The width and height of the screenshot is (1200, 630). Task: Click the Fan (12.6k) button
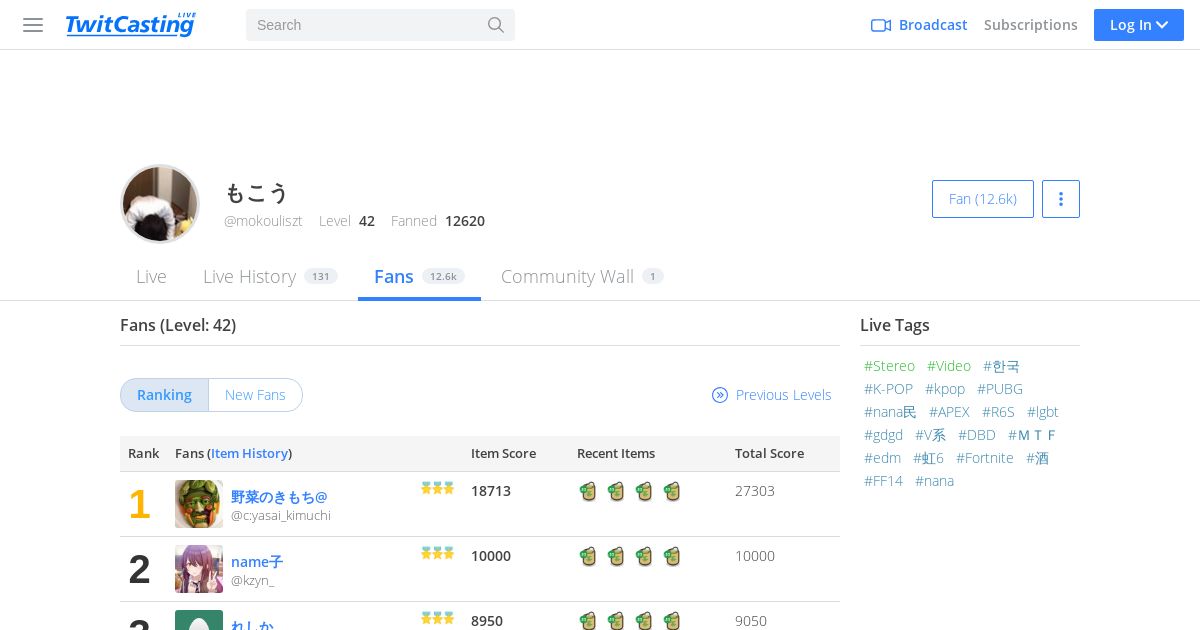click(983, 199)
